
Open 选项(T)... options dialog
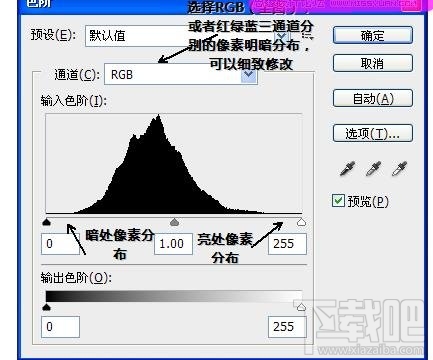(x=373, y=134)
